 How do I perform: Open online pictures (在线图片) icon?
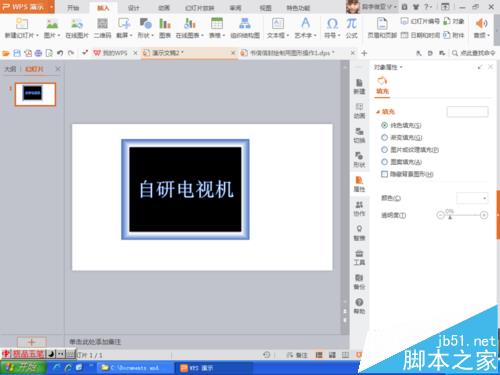coord(77,24)
